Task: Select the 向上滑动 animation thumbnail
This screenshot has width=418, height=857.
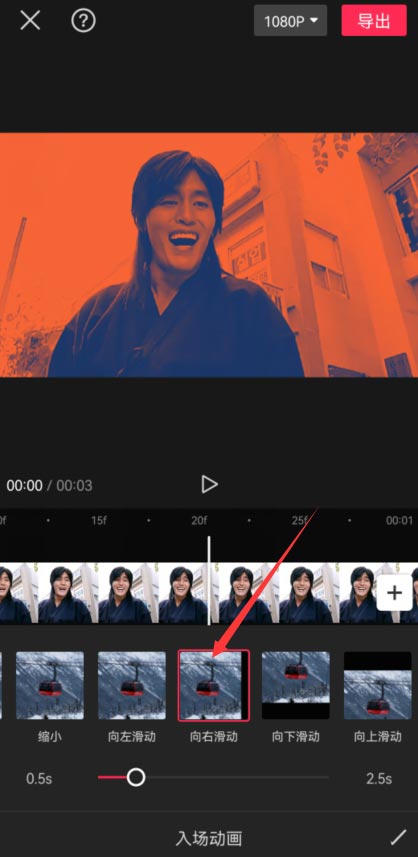Action: tap(378, 685)
